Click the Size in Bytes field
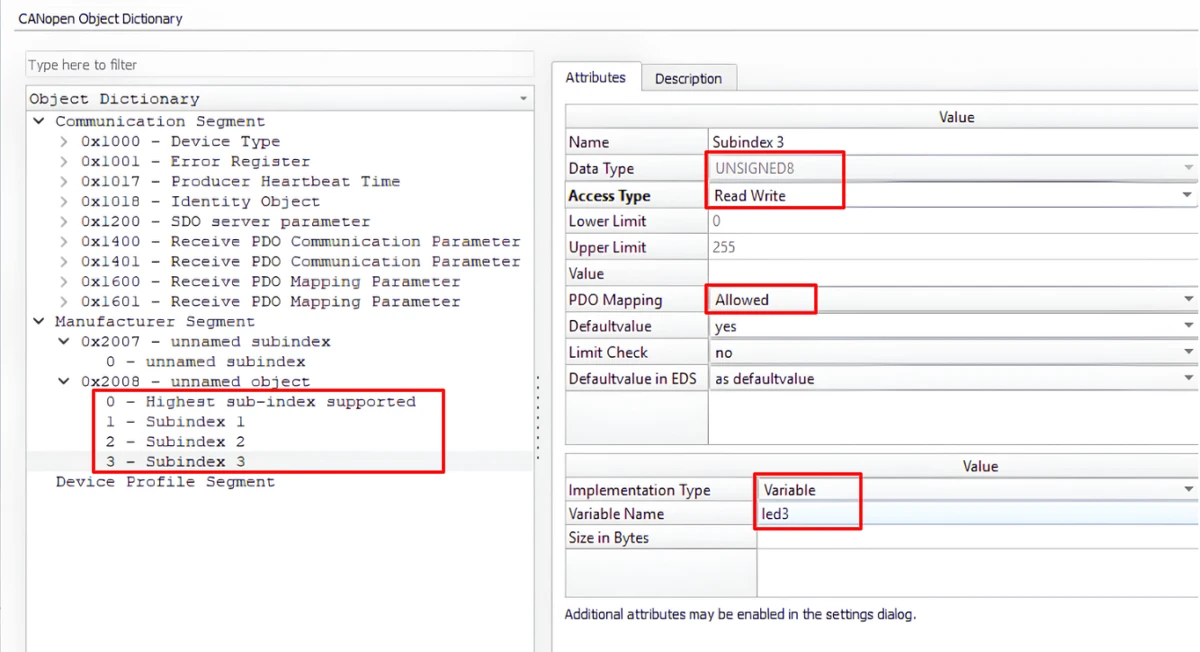Screen dimensions: 1200x652 pyautogui.click(x=977, y=538)
